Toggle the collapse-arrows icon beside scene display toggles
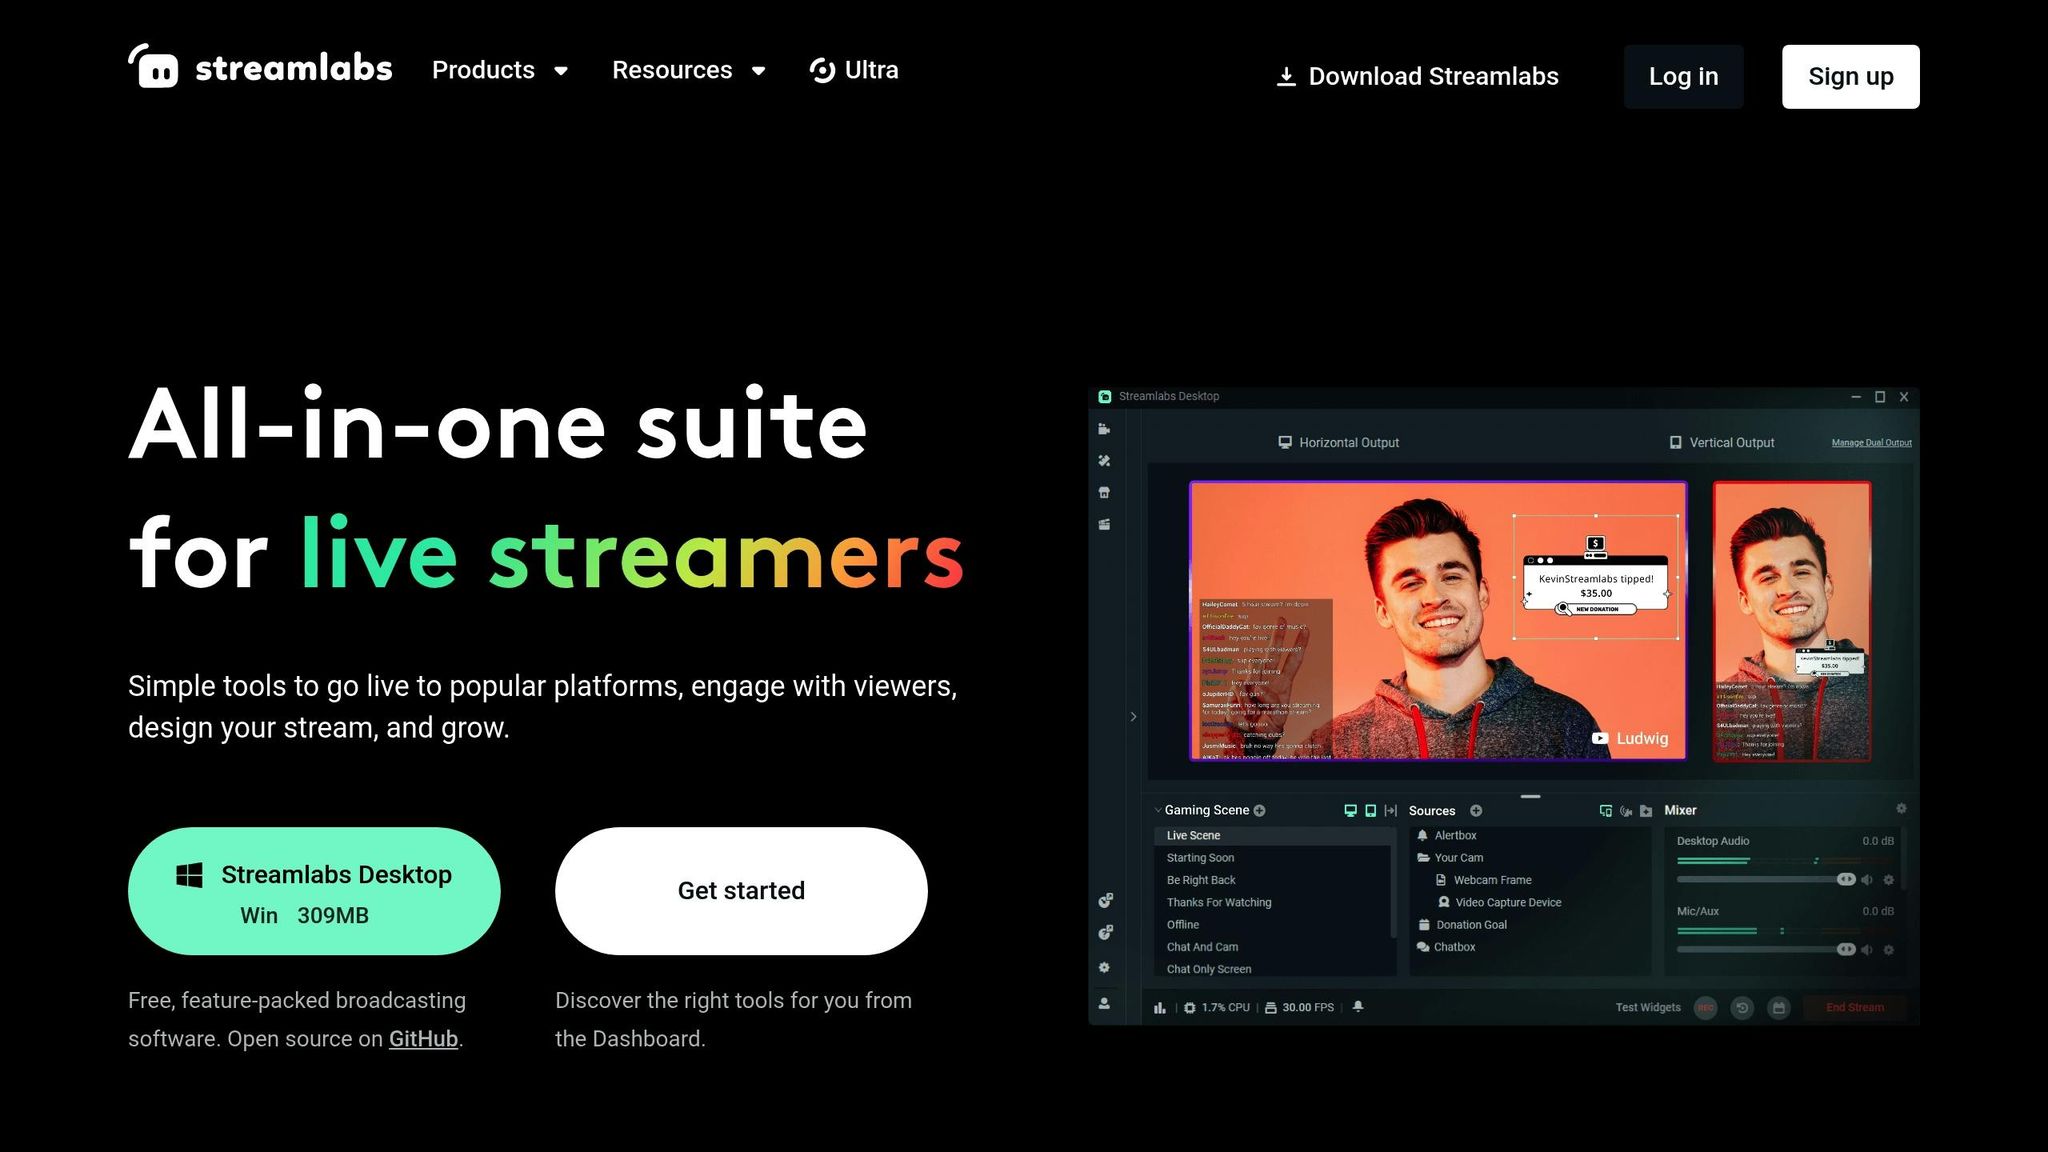The image size is (2048, 1152). 1390,811
